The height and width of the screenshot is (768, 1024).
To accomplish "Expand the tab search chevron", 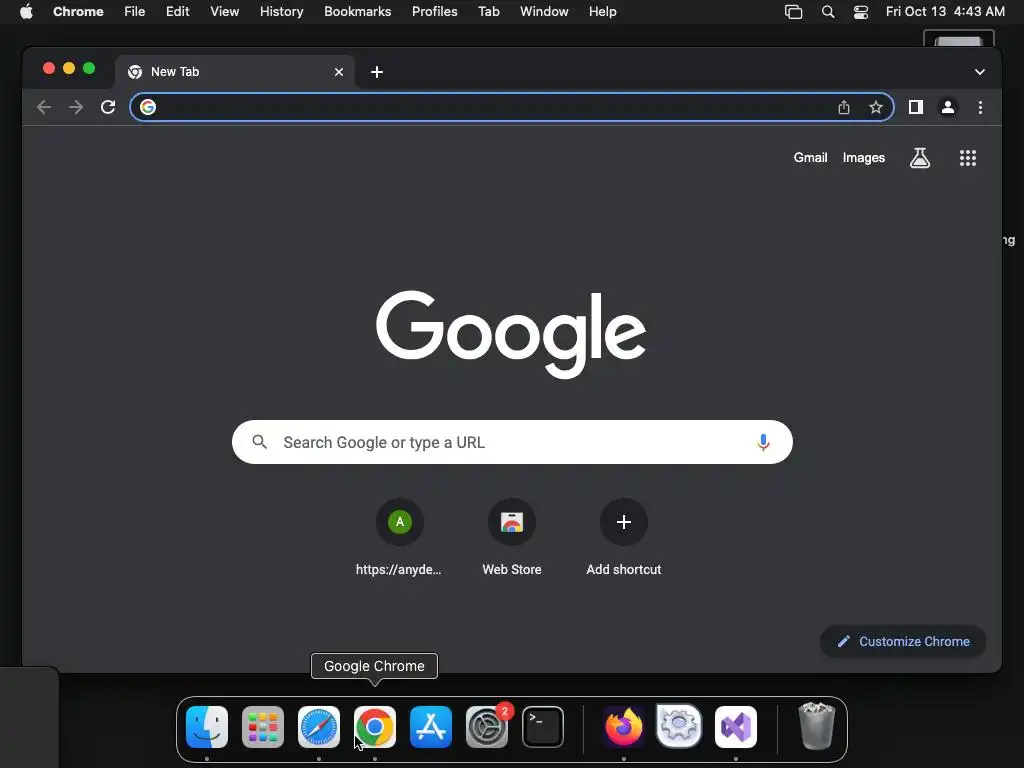I will [x=980, y=72].
